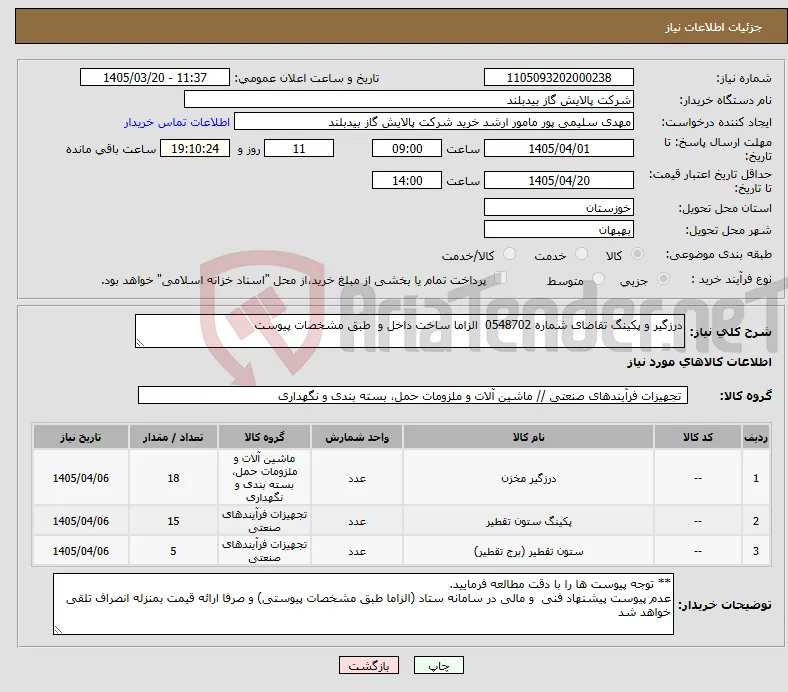
Task: Click the unit عدد in row 3
Action: 357,551
